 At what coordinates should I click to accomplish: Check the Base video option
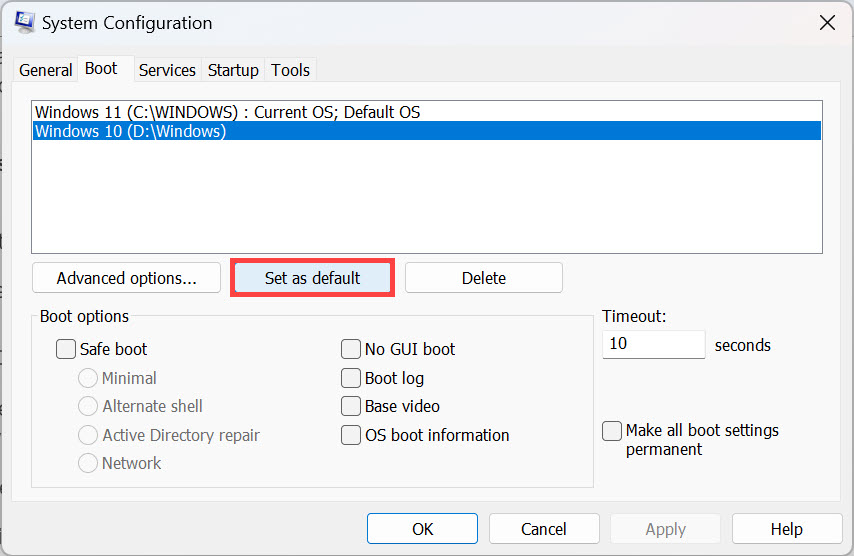351,406
